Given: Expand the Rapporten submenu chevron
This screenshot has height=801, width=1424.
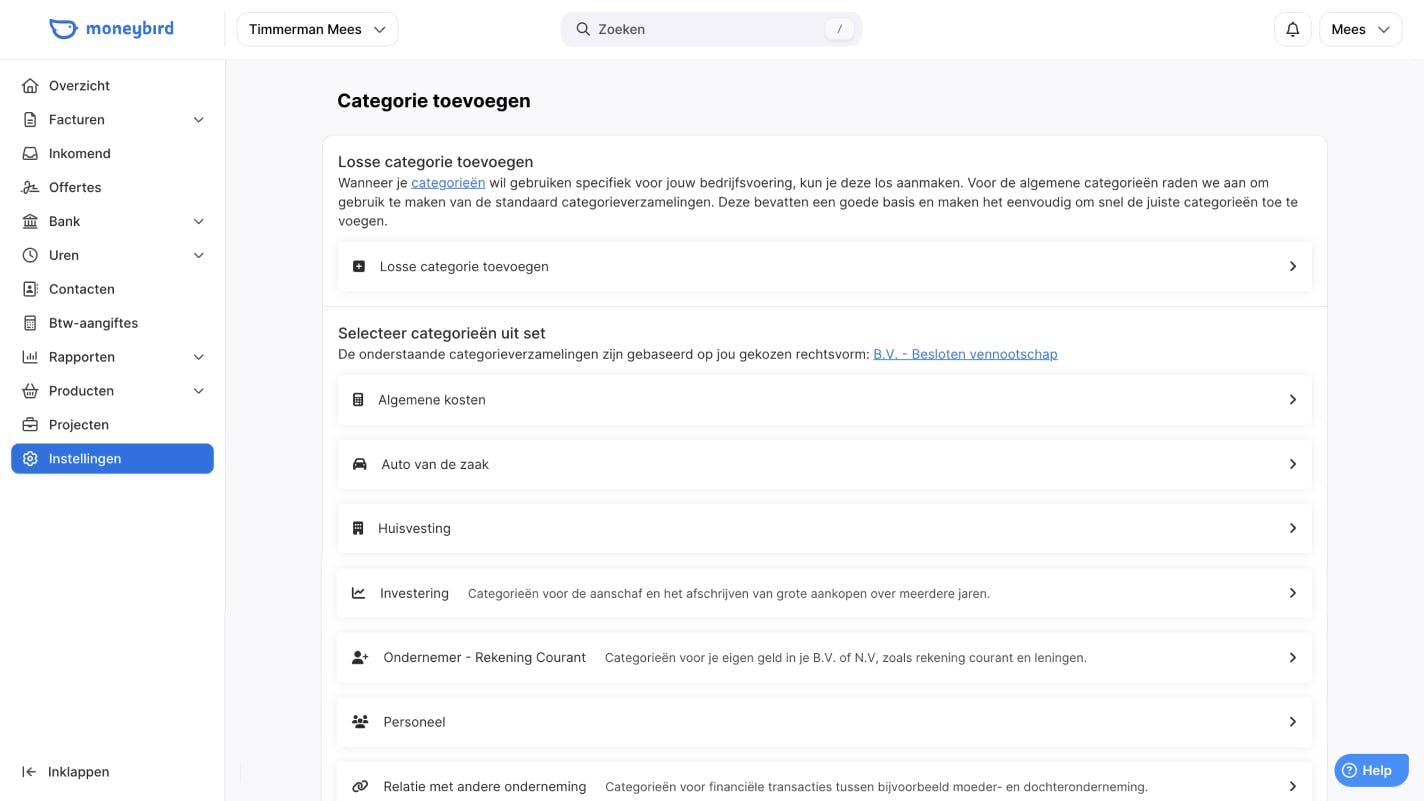Looking at the screenshot, I should tap(198, 356).
